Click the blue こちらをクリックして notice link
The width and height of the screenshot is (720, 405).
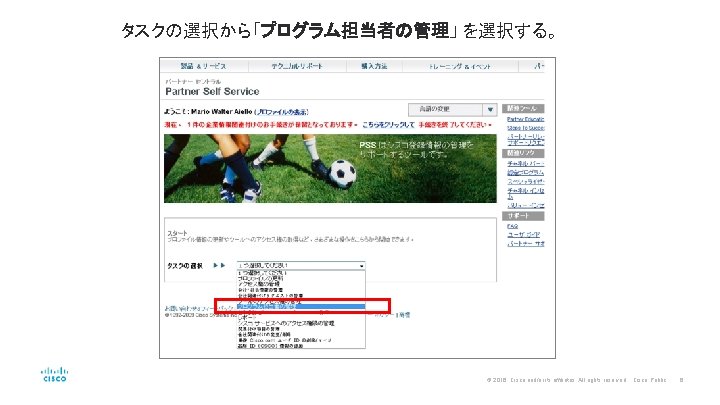[388, 125]
